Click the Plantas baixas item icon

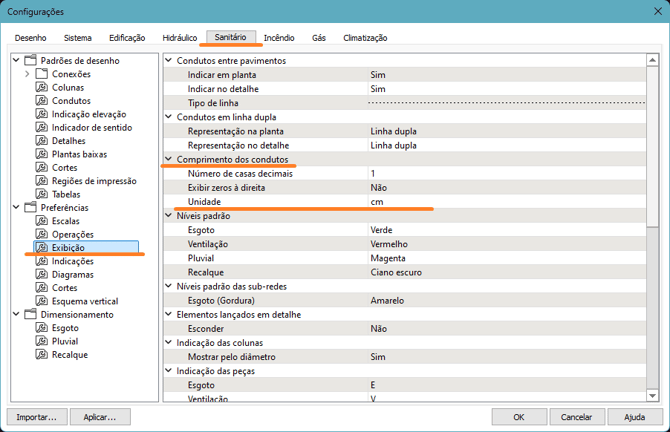pos(42,154)
